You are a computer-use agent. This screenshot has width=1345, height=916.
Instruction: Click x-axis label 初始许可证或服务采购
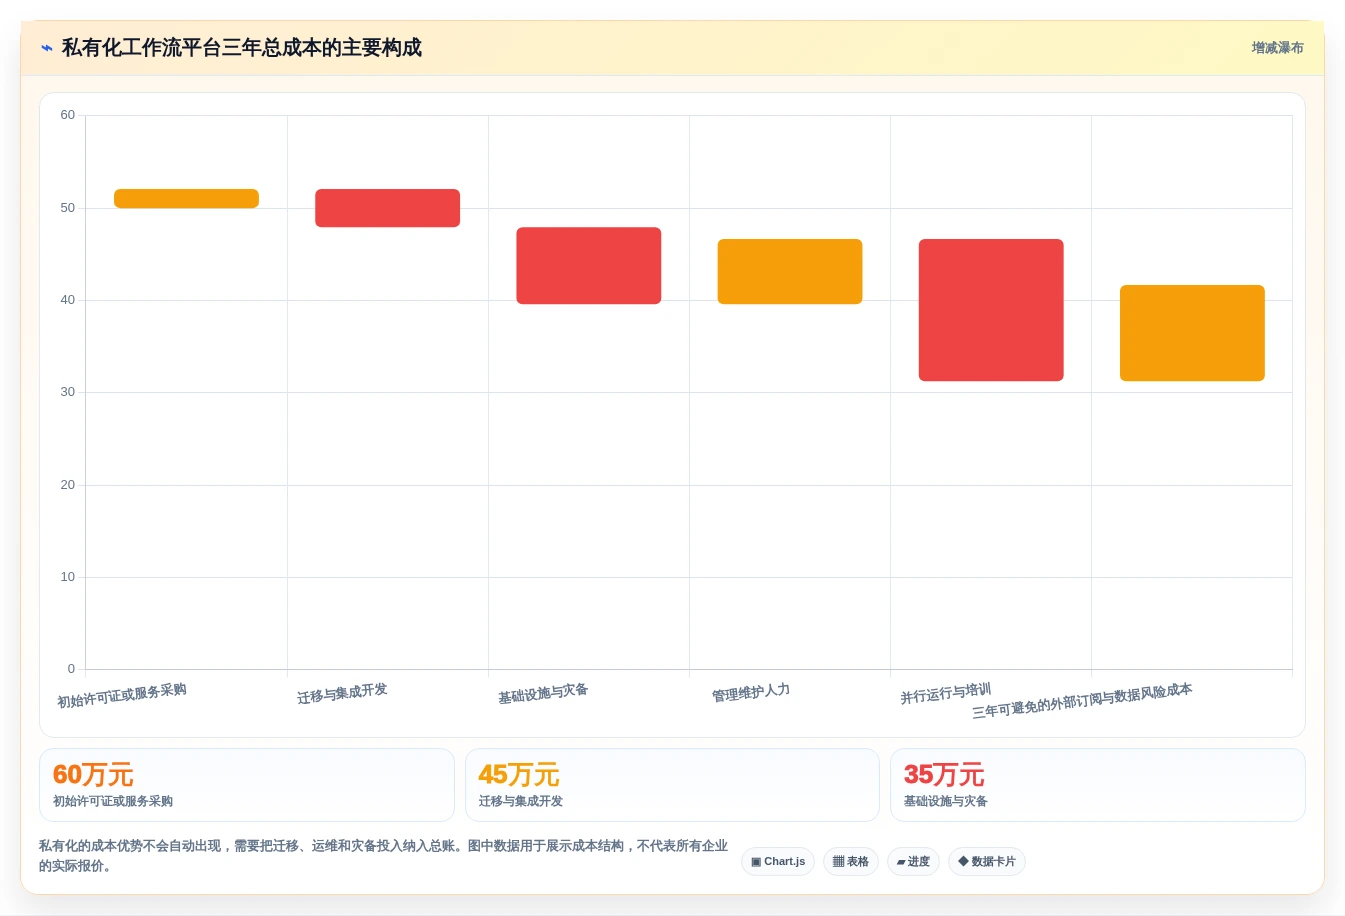click(x=122, y=696)
